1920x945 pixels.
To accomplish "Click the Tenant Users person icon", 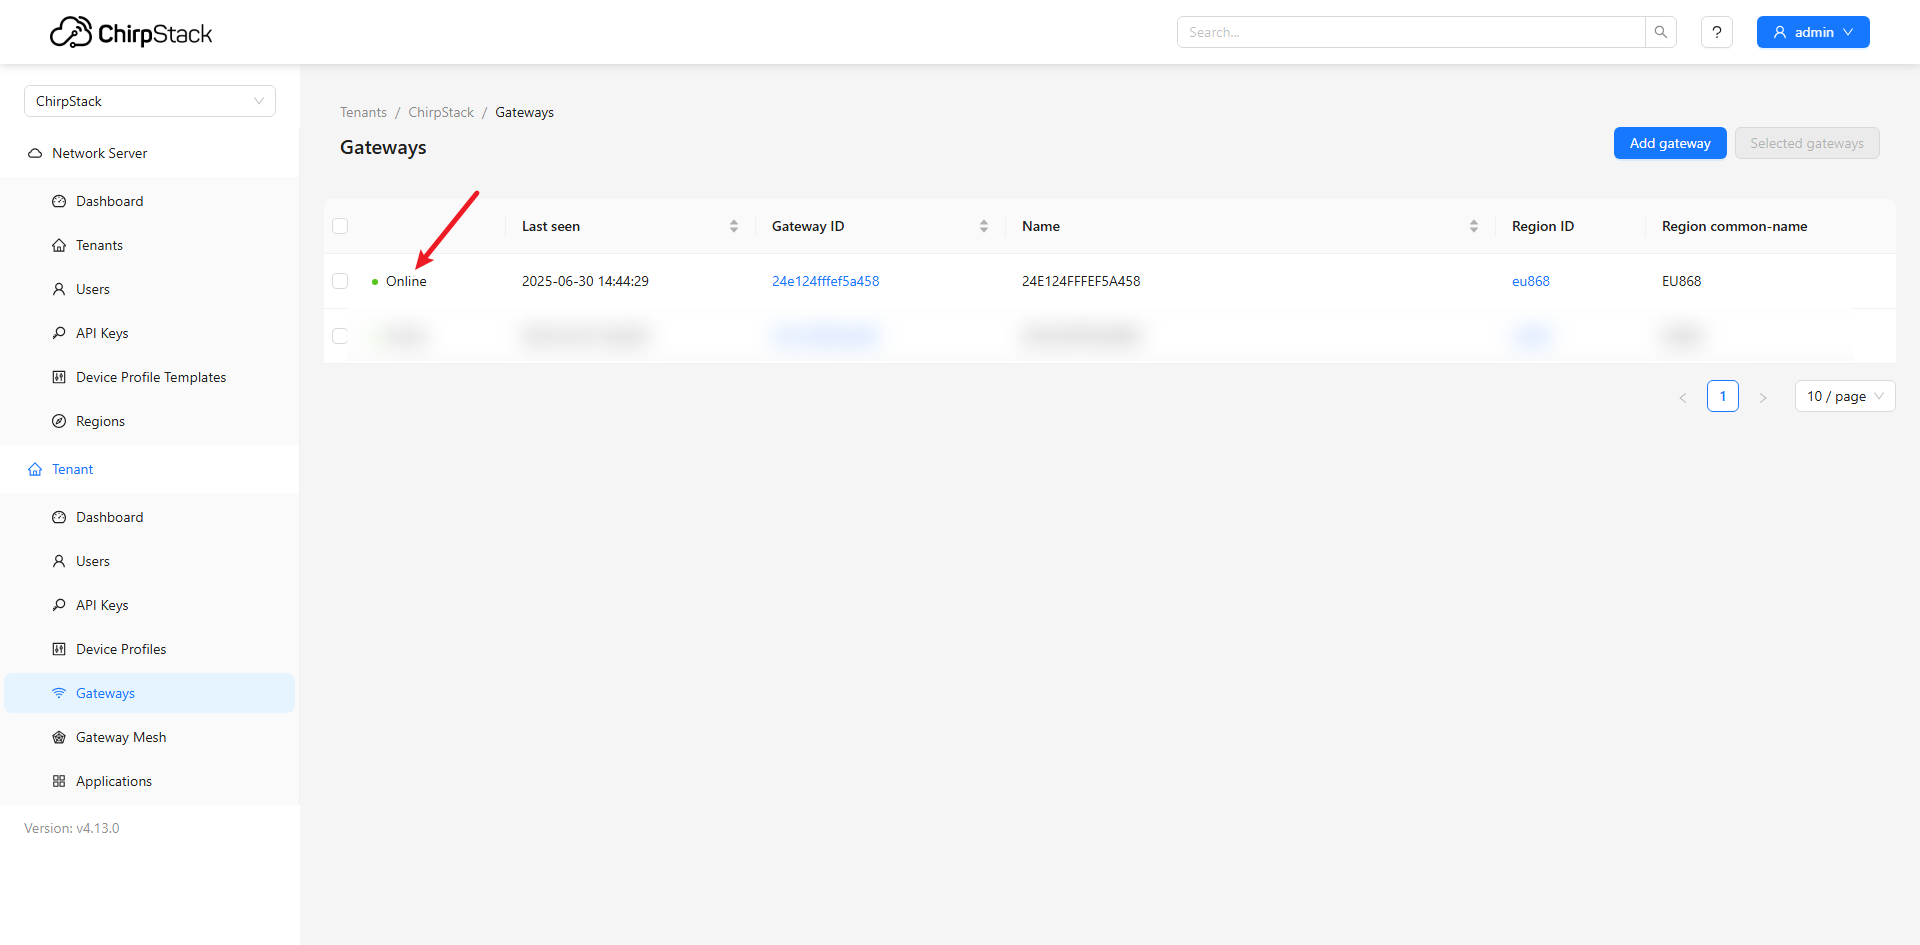I will tap(59, 561).
